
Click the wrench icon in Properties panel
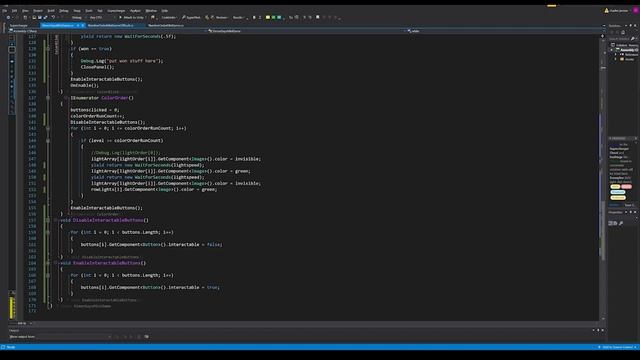click(x=621, y=223)
